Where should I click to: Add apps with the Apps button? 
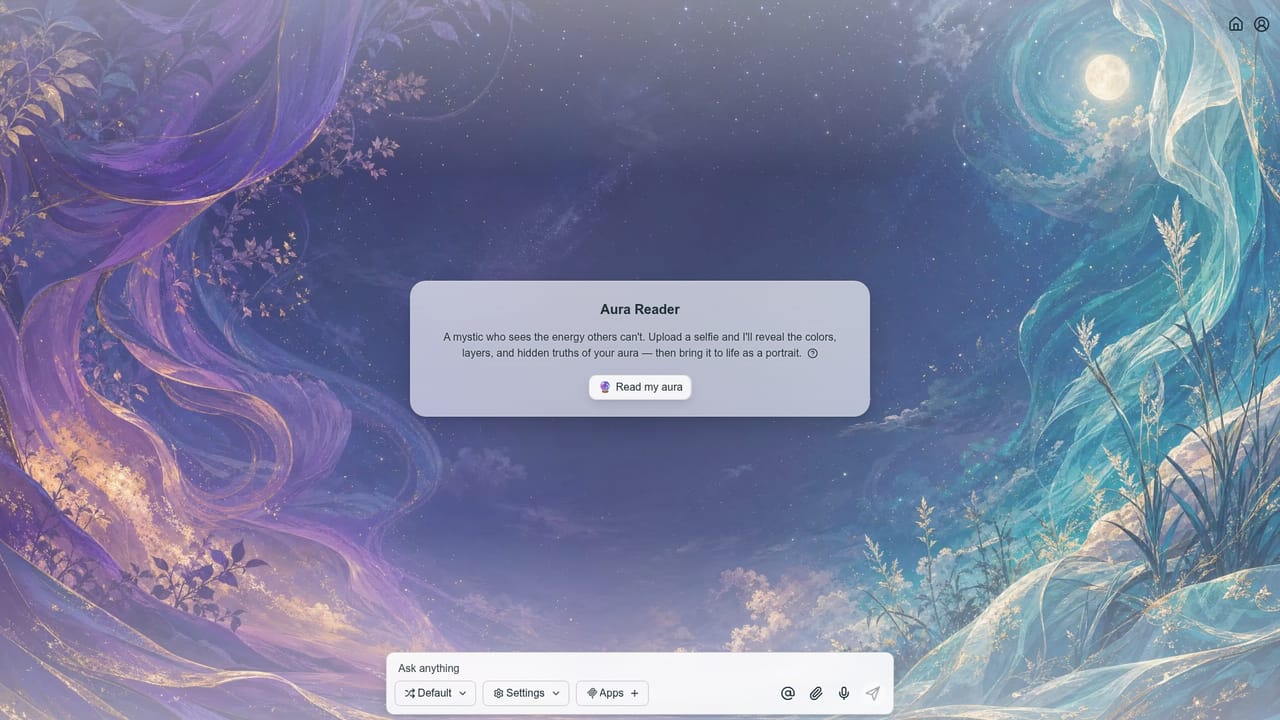[x=612, y=693]
